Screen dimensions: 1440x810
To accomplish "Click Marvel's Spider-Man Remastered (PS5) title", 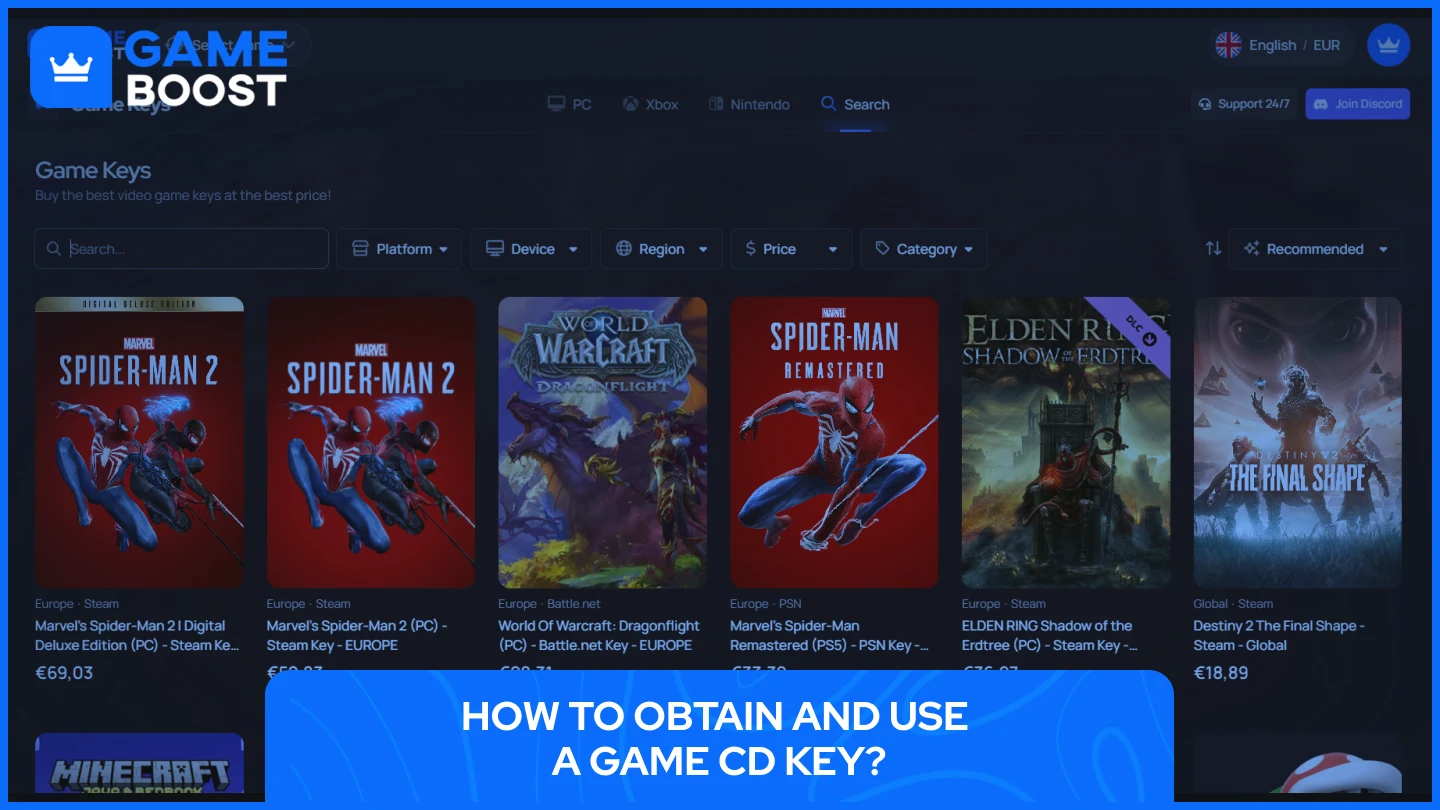I will pyautogui.click(x=830, y=635).
